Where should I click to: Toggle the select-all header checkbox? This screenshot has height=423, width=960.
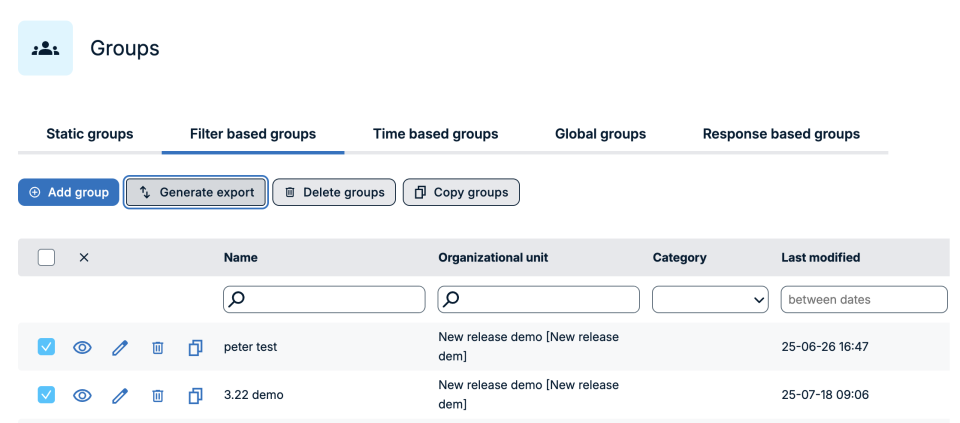point(46,257)
